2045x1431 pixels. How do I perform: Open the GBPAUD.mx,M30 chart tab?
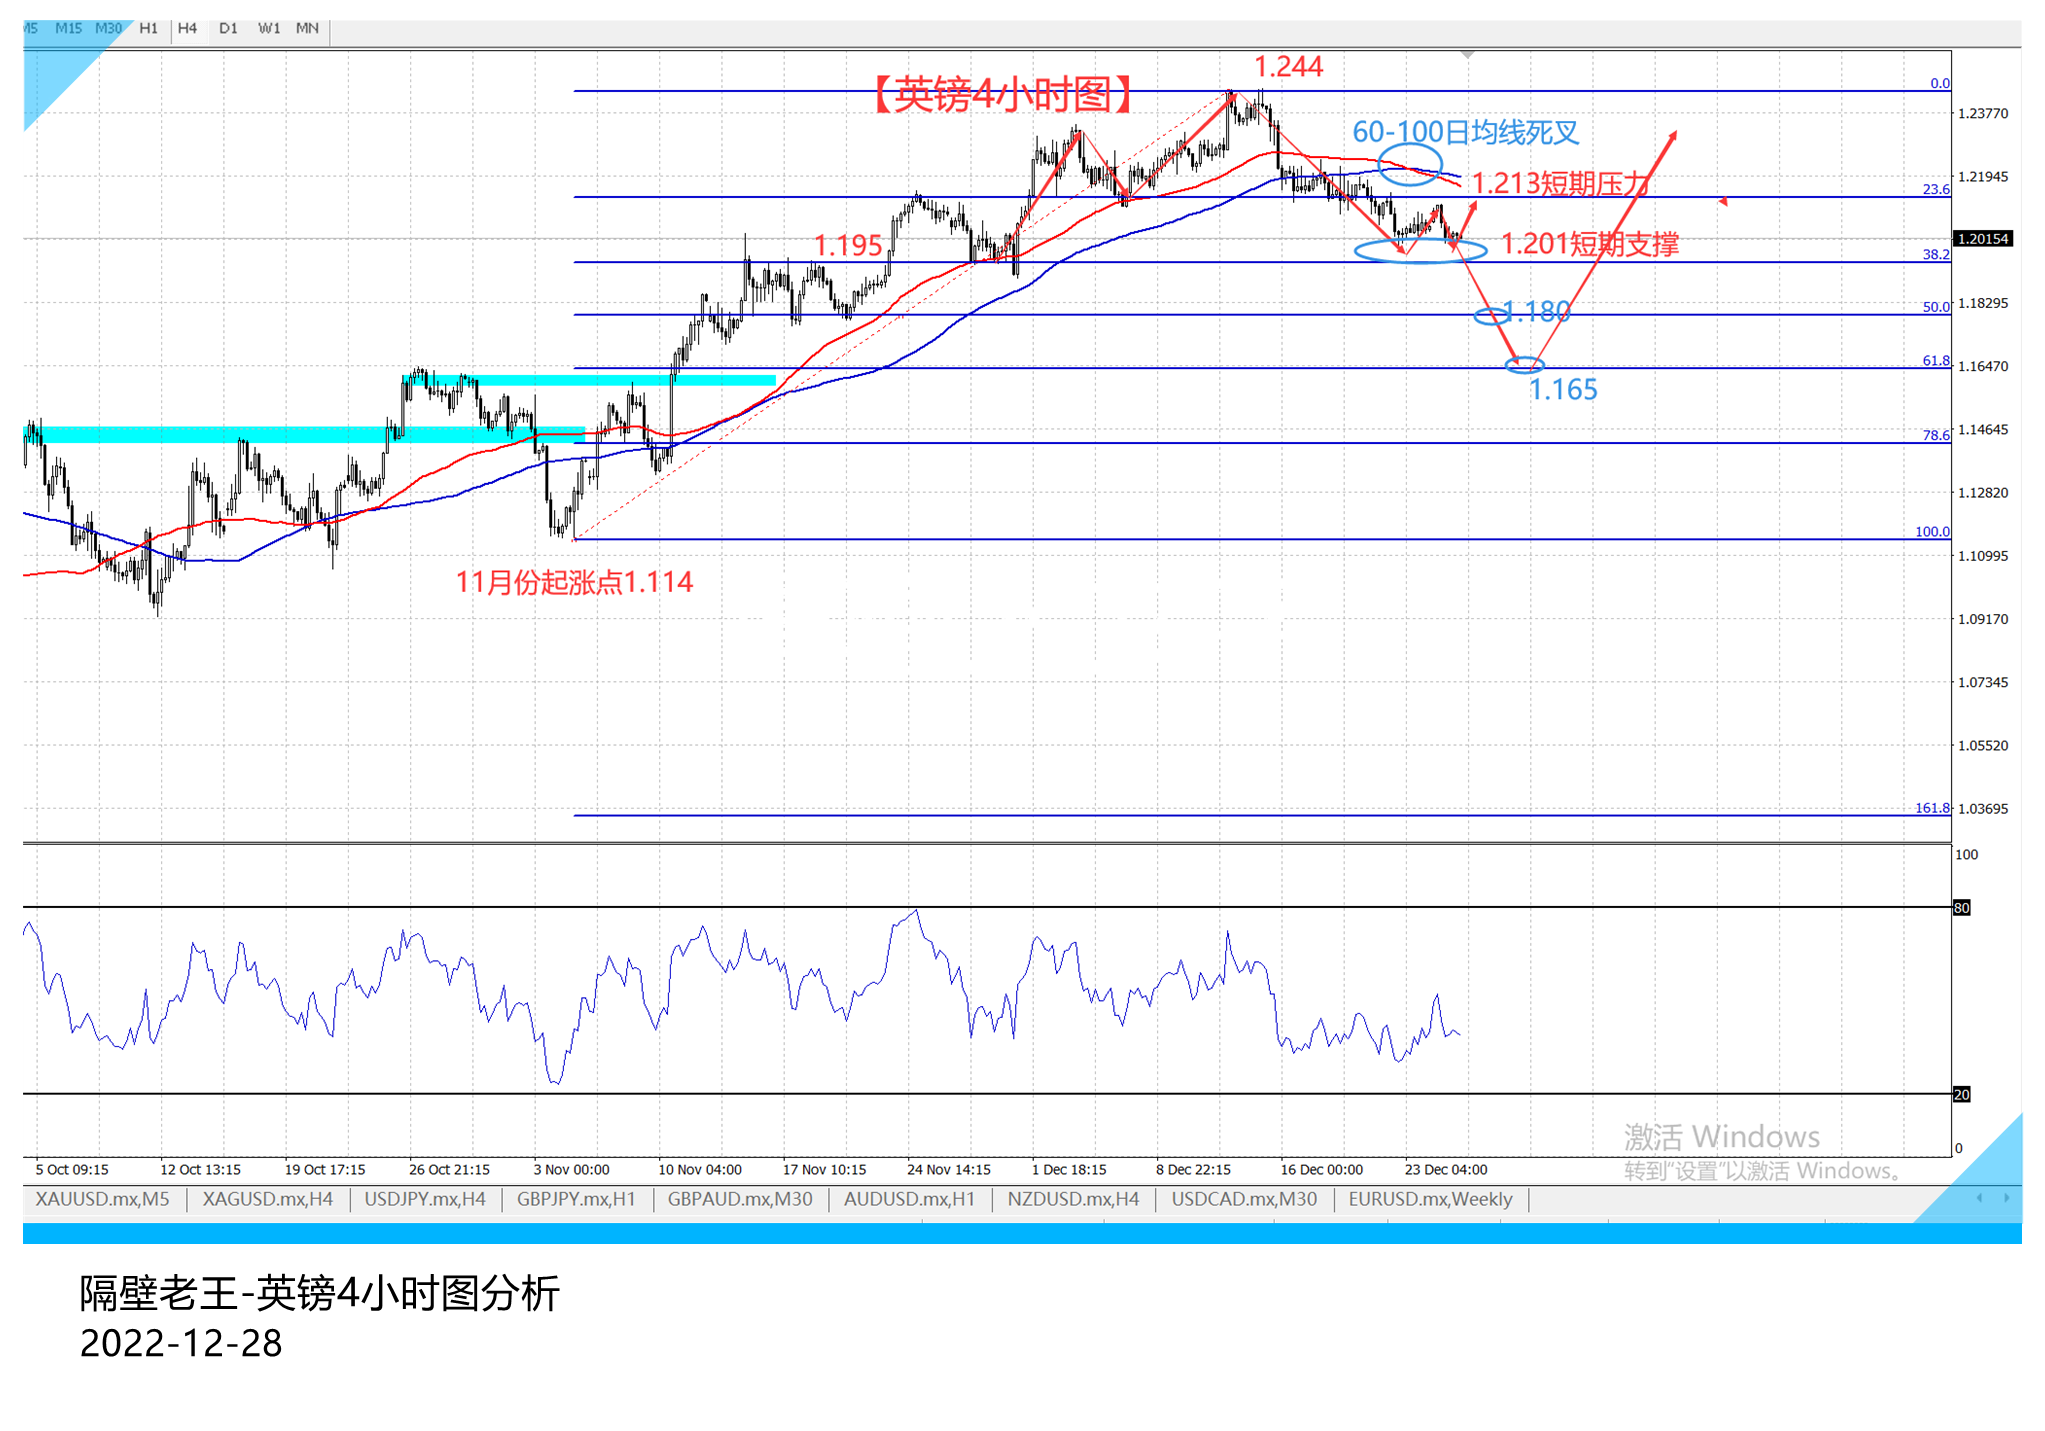(x=740, y=1199)
